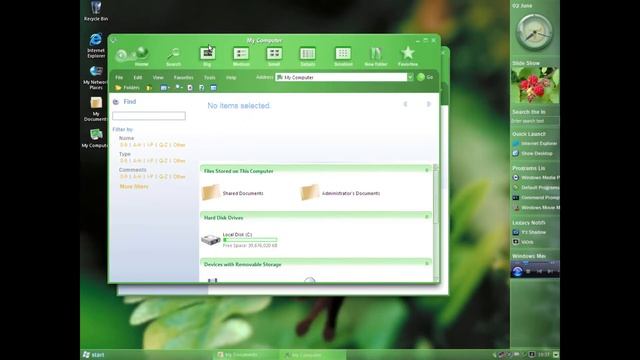Filter Type by Other
This screenshot has width=640, height=360.
click(x=179, y=161)
